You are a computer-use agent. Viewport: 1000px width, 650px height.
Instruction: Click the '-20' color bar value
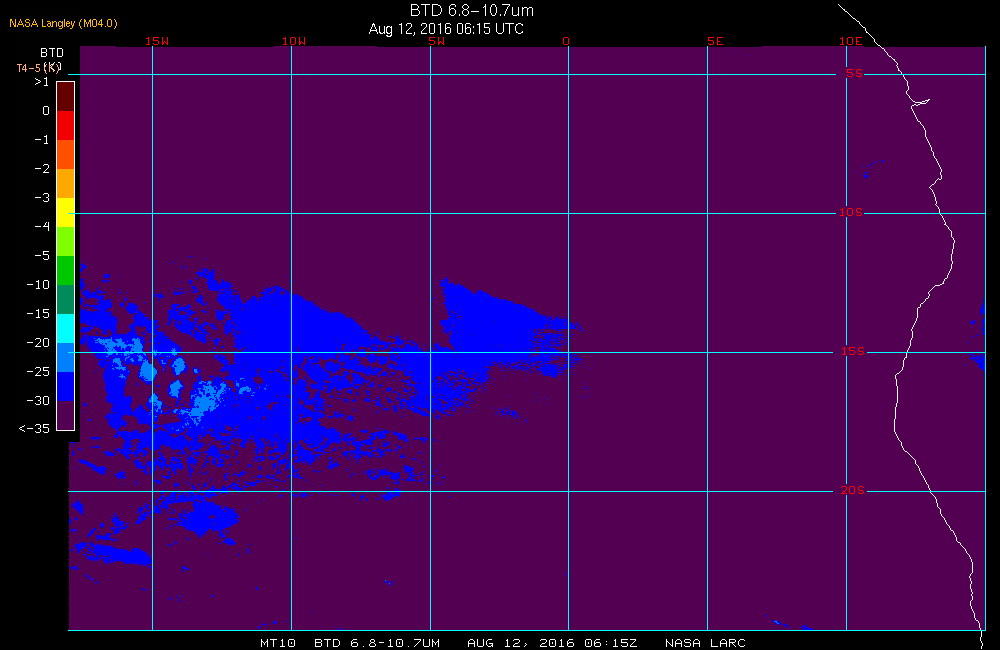pyautogui.click(x=38, y=343)
